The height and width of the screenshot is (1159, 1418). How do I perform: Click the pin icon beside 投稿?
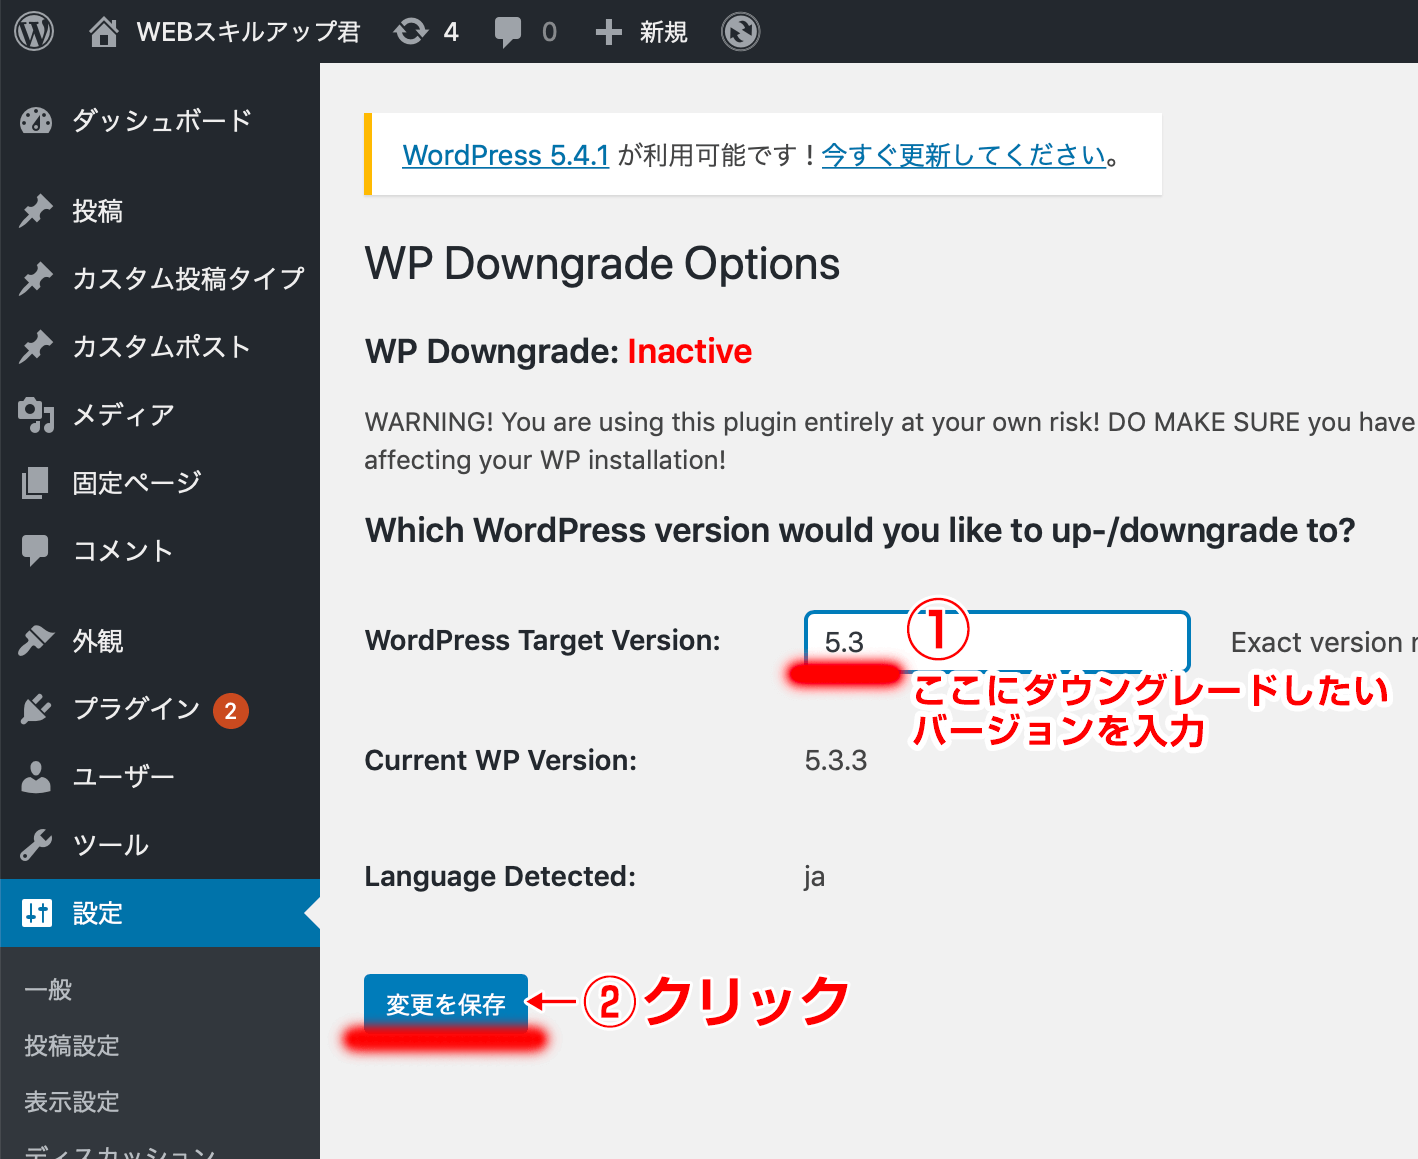click(x=36, y=211)
